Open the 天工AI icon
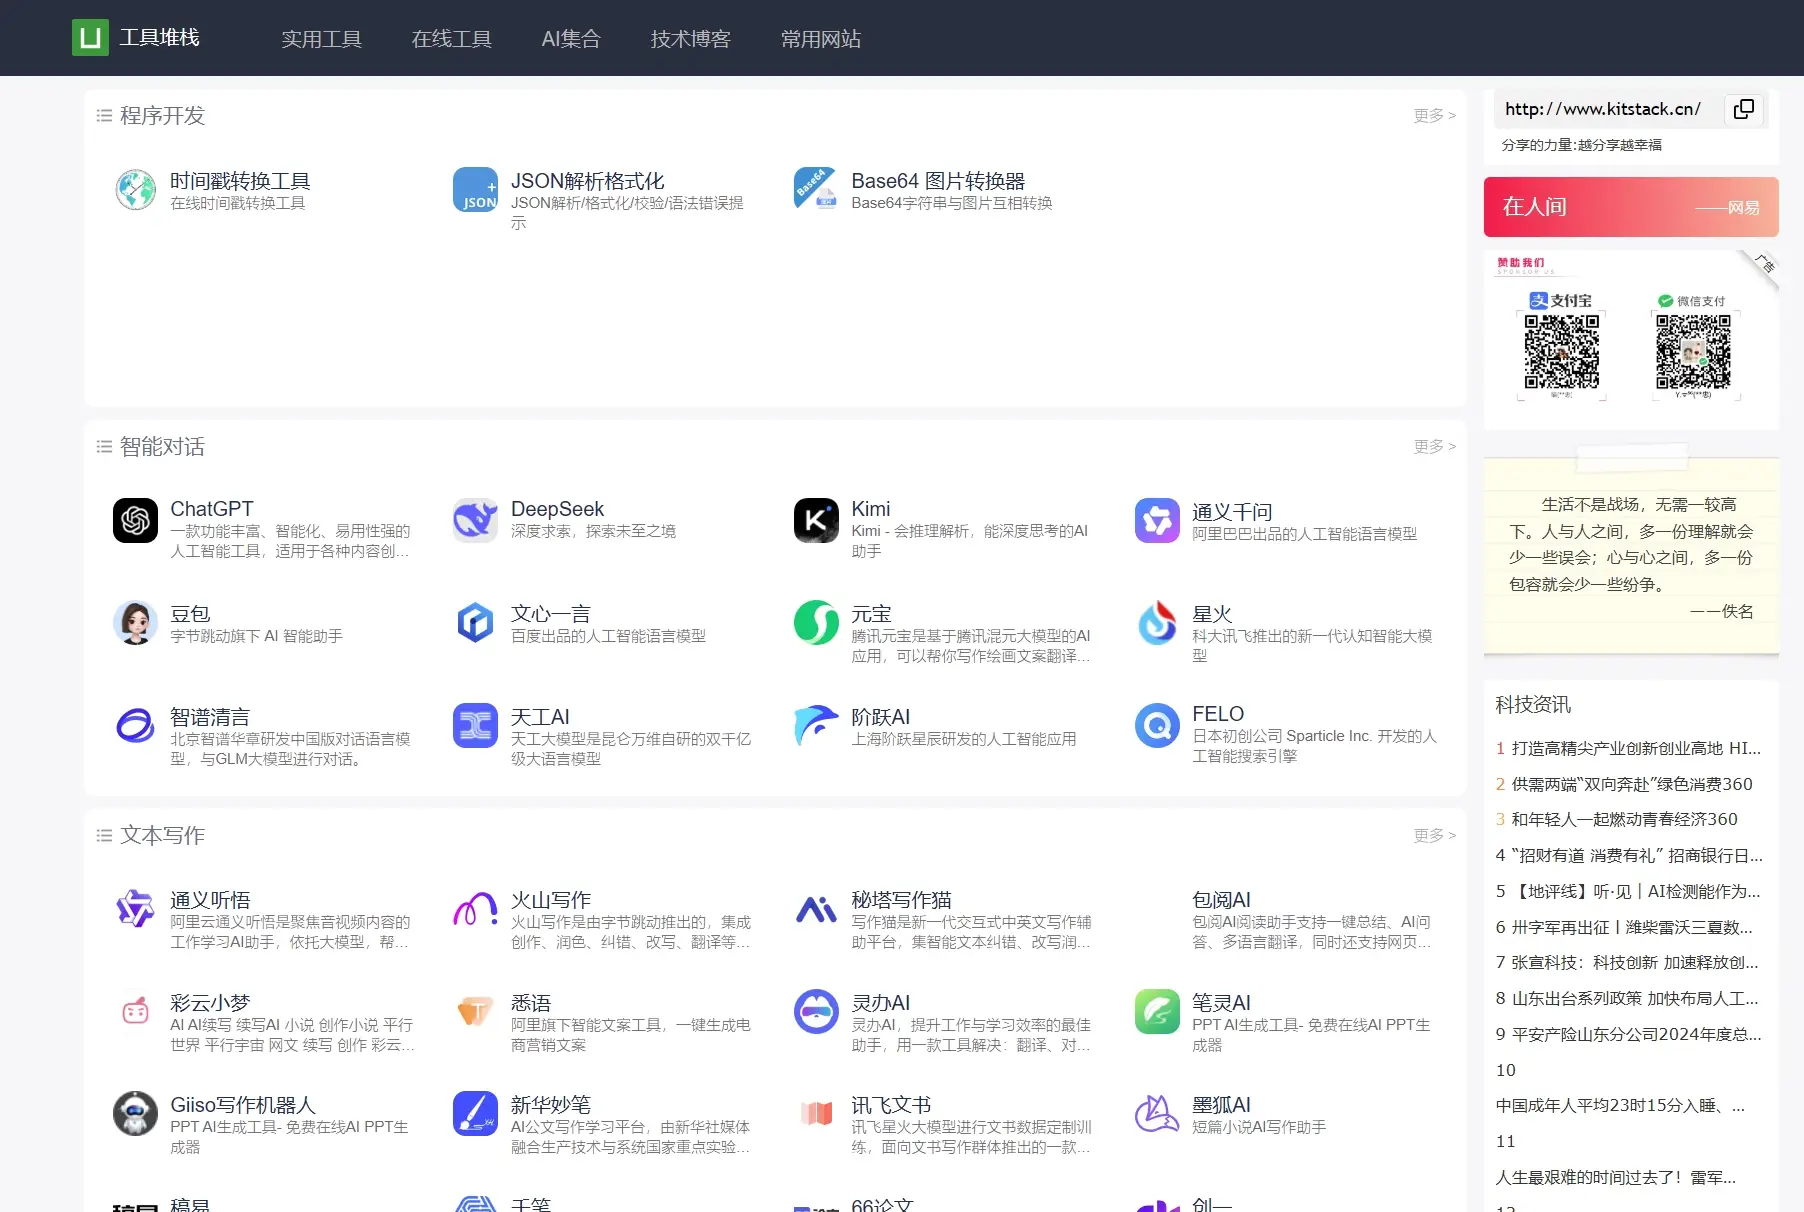The height and width of the screenshot is (1212, 1804). [475, 725]
